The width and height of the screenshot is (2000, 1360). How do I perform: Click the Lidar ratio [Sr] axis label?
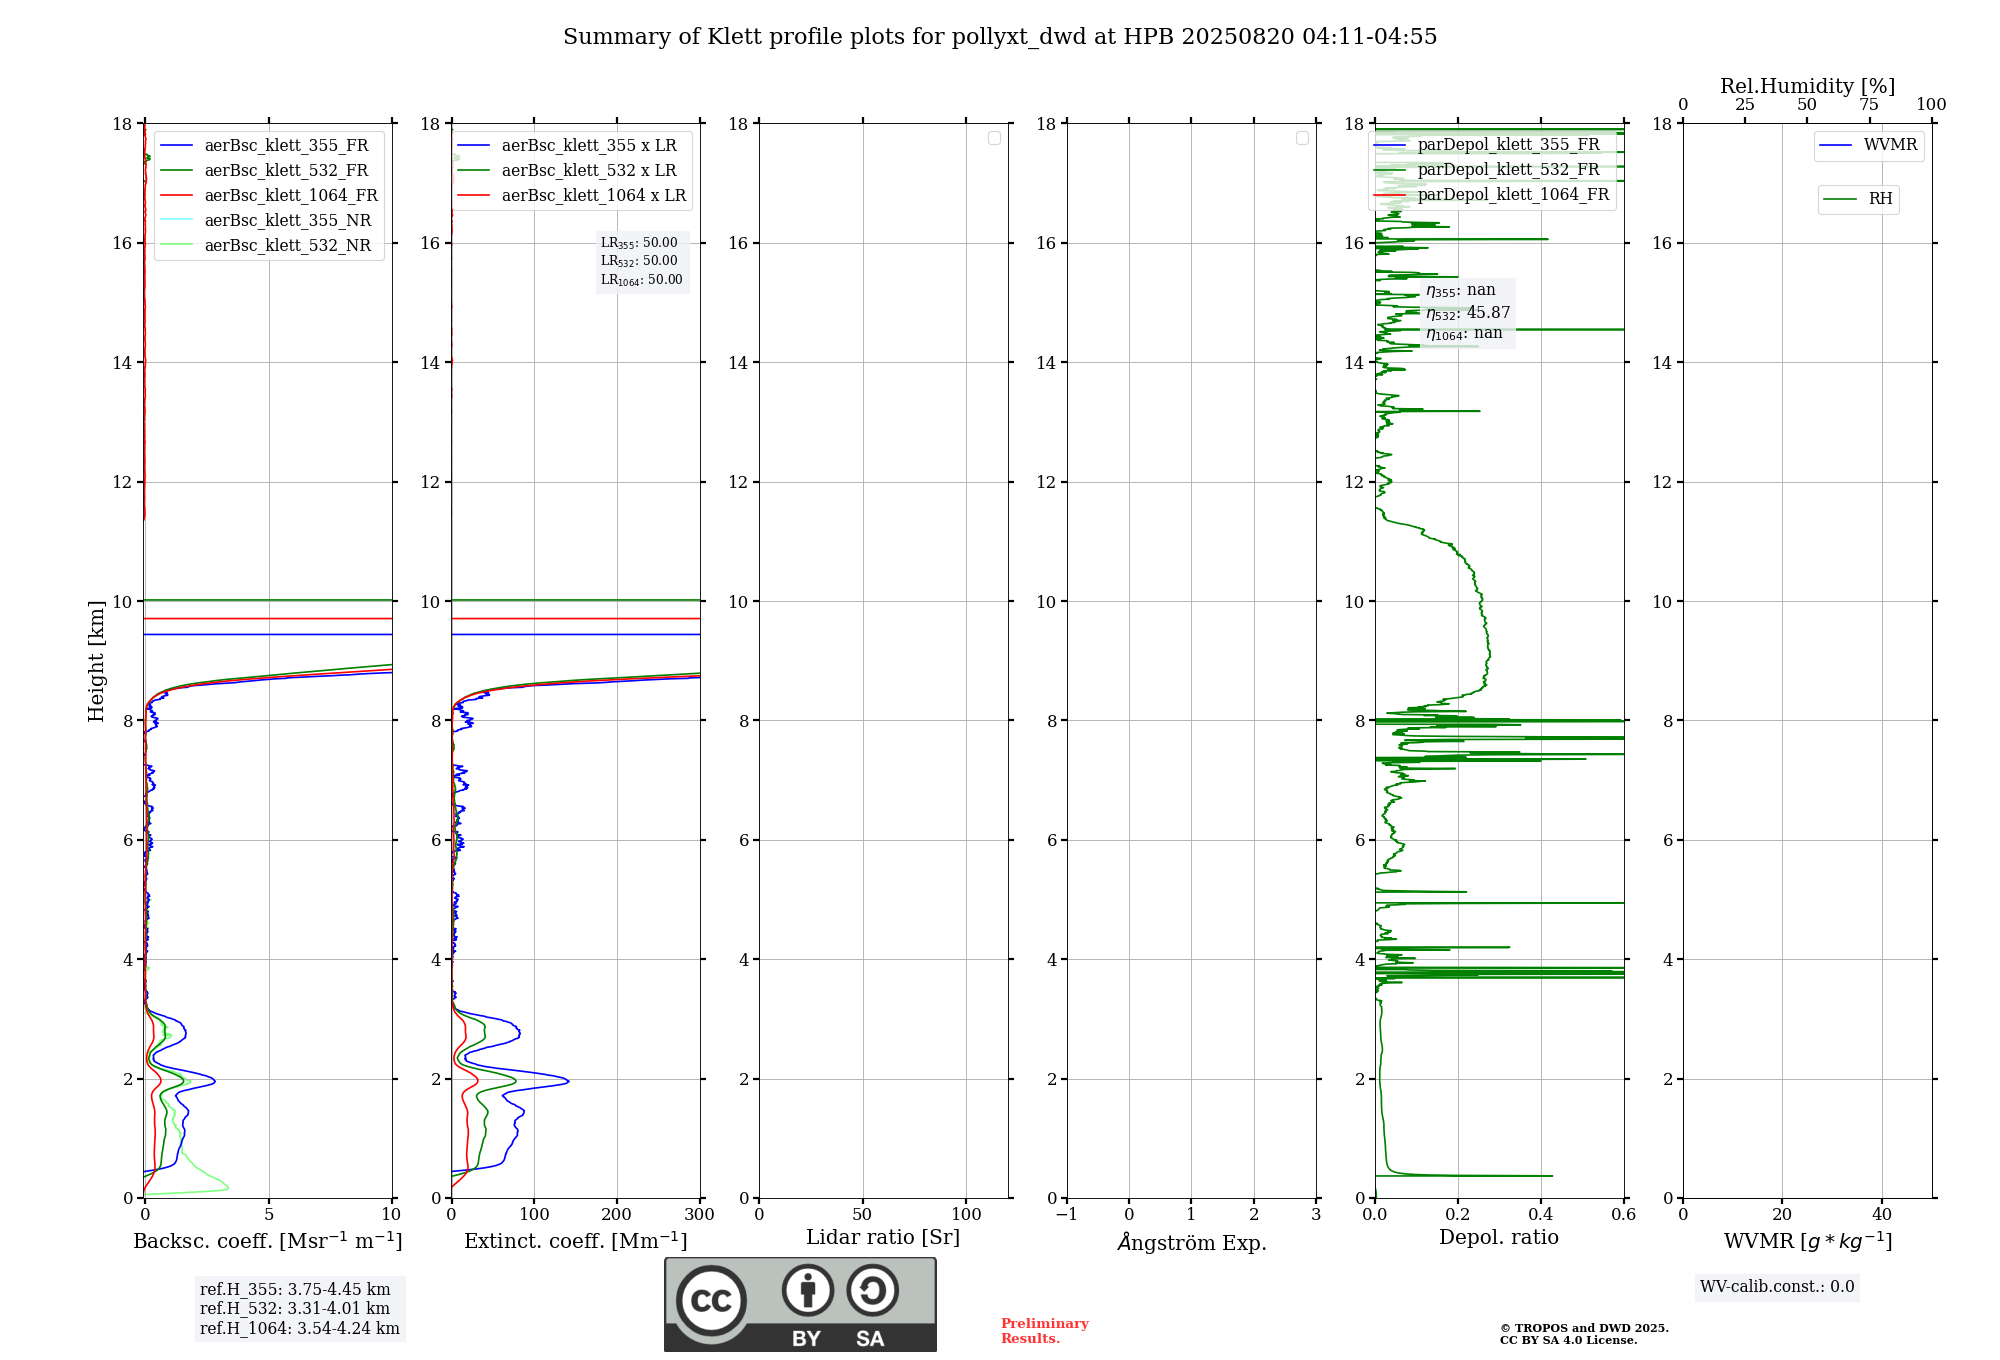[x=883, y=1238]
